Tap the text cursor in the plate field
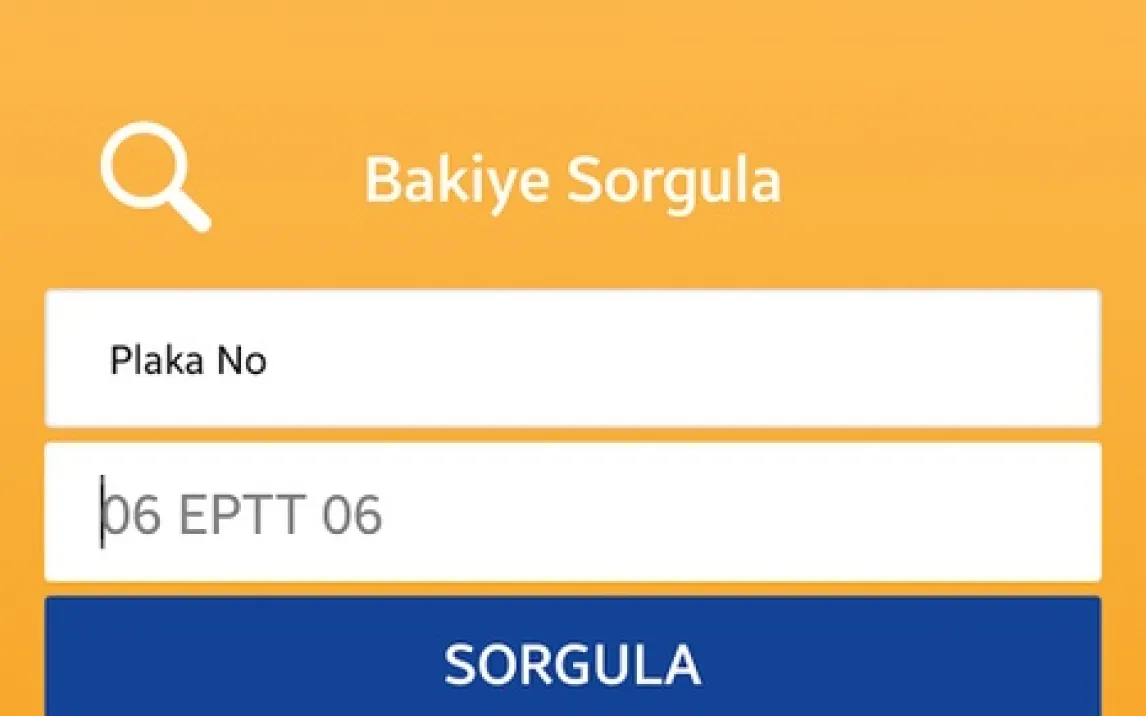The image size is (1146, 716). click(102, 514)
